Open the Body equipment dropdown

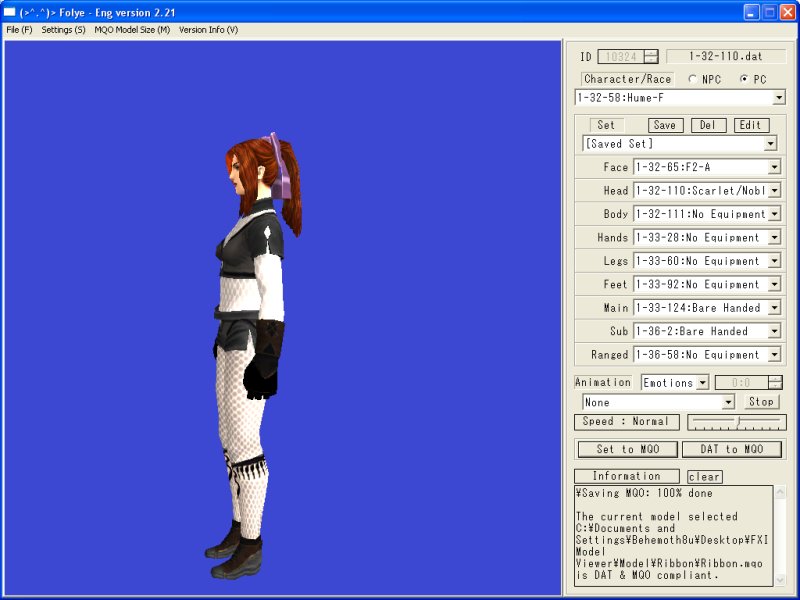click(x=773, y=214)
